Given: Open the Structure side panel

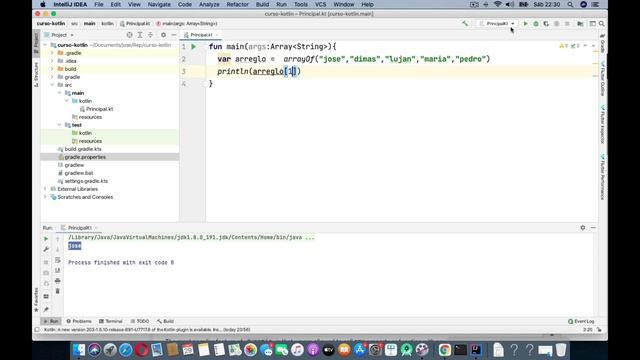Looking at the screenshot, I should pyautogui.click(x=36, y=75).
